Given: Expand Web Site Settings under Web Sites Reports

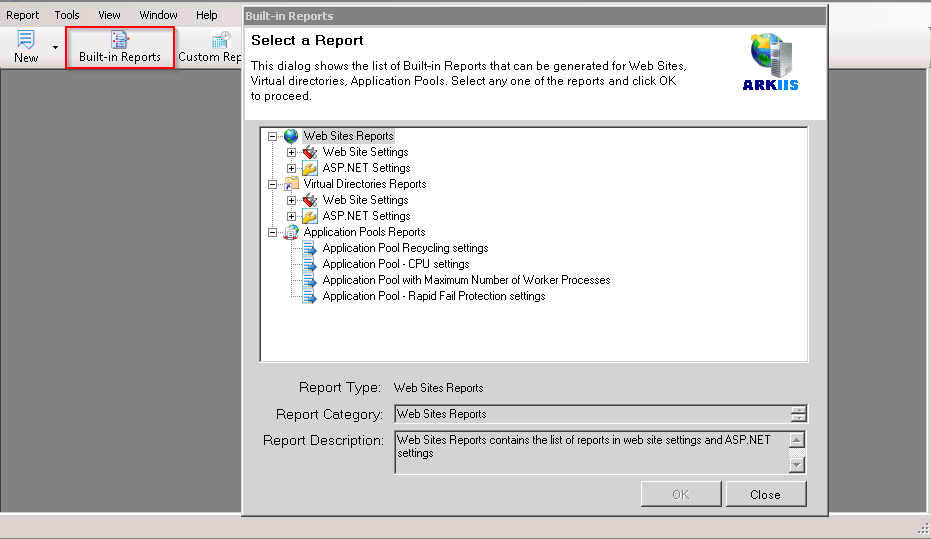Looking at the screenshot, I should pos(292,152).
